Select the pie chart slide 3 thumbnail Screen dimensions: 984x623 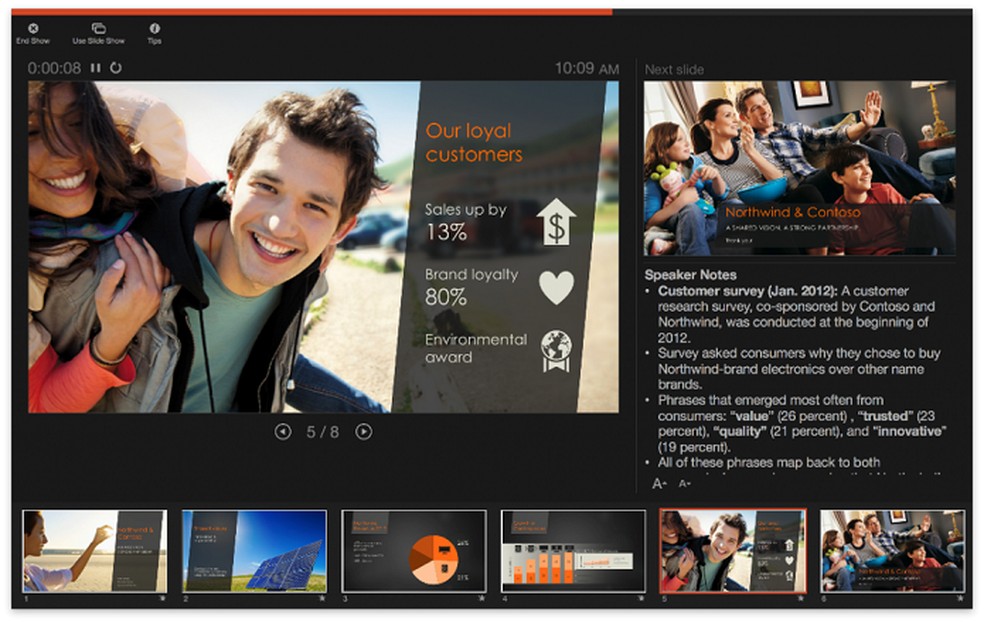point(415,551)
